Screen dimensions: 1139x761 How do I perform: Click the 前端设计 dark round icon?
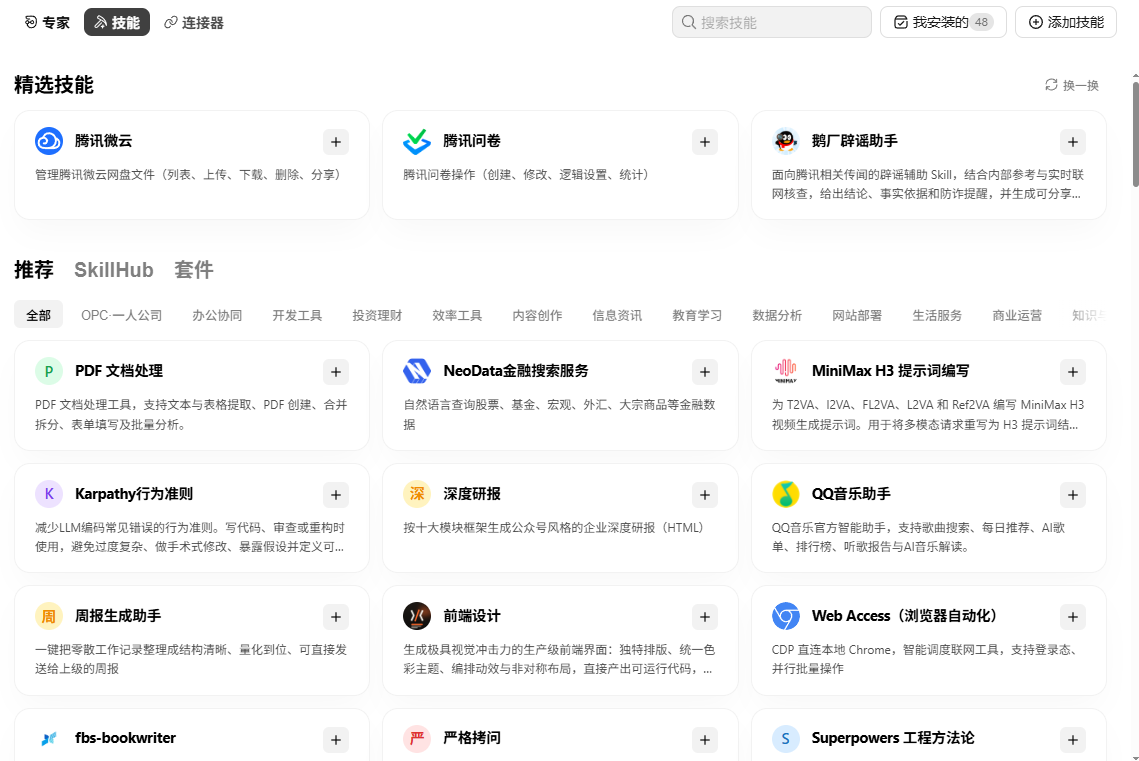(417, 616)
